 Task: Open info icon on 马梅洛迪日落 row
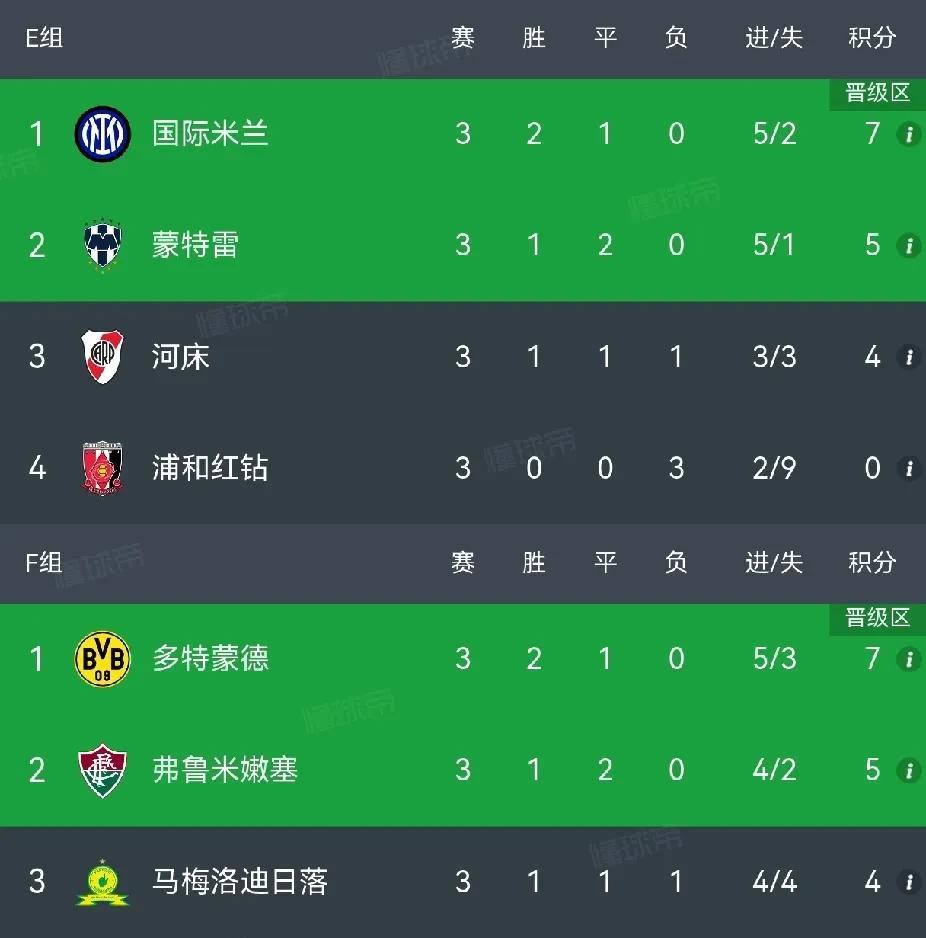pyautogui.click(x=909, y=882)
